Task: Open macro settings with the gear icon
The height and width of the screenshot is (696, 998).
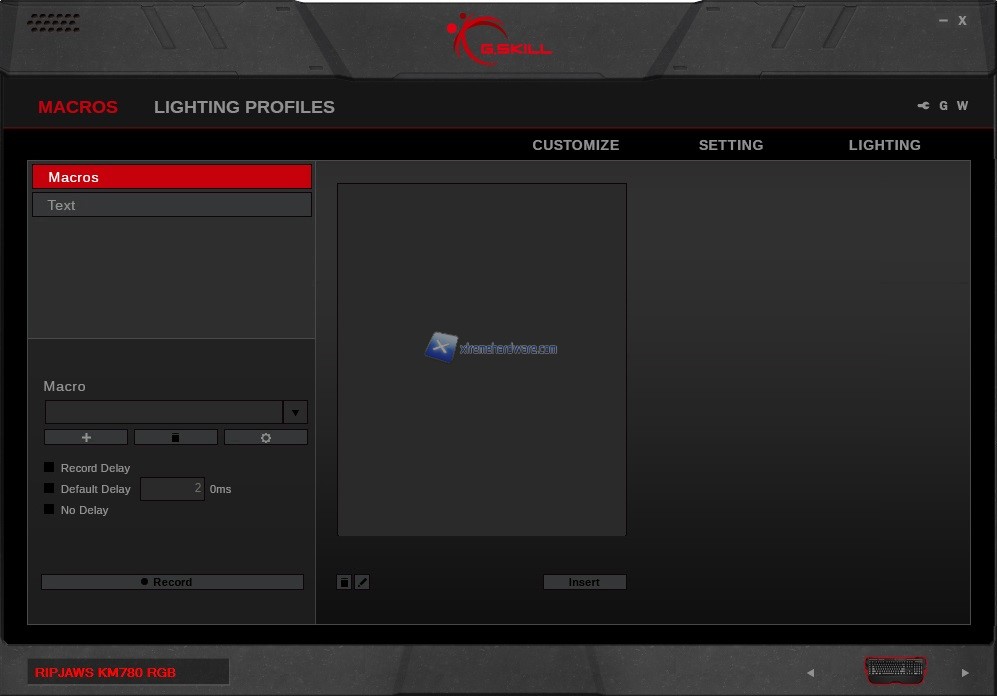Action: pyautogui.click(x=266, y=438)
